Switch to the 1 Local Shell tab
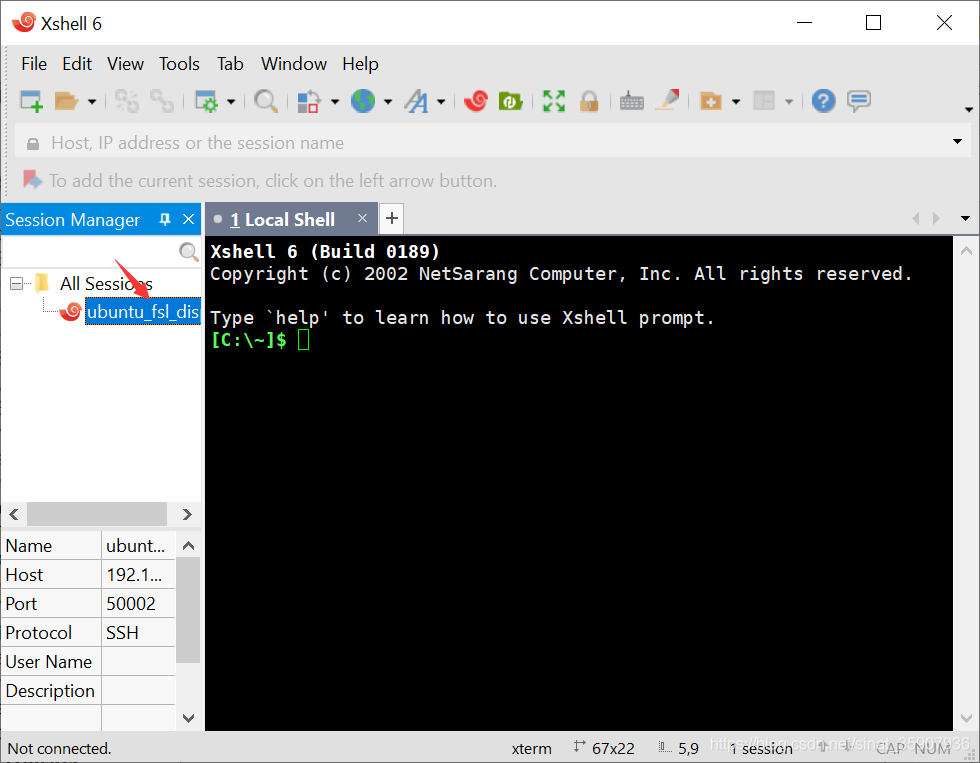The height and width of the screenshot is (763, 980). (282, 219)
